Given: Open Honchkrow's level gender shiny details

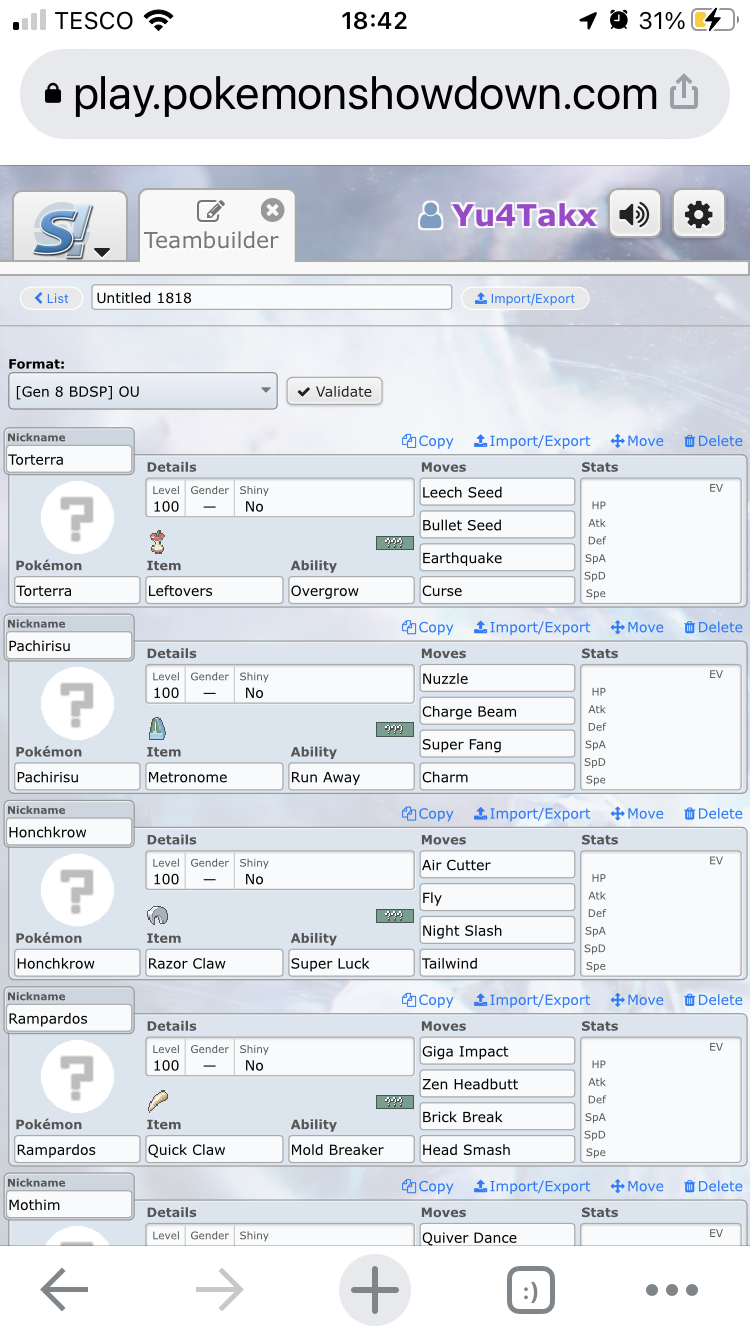Looking at the screenshot, I should pyautogui.click(x=280, y=871).
